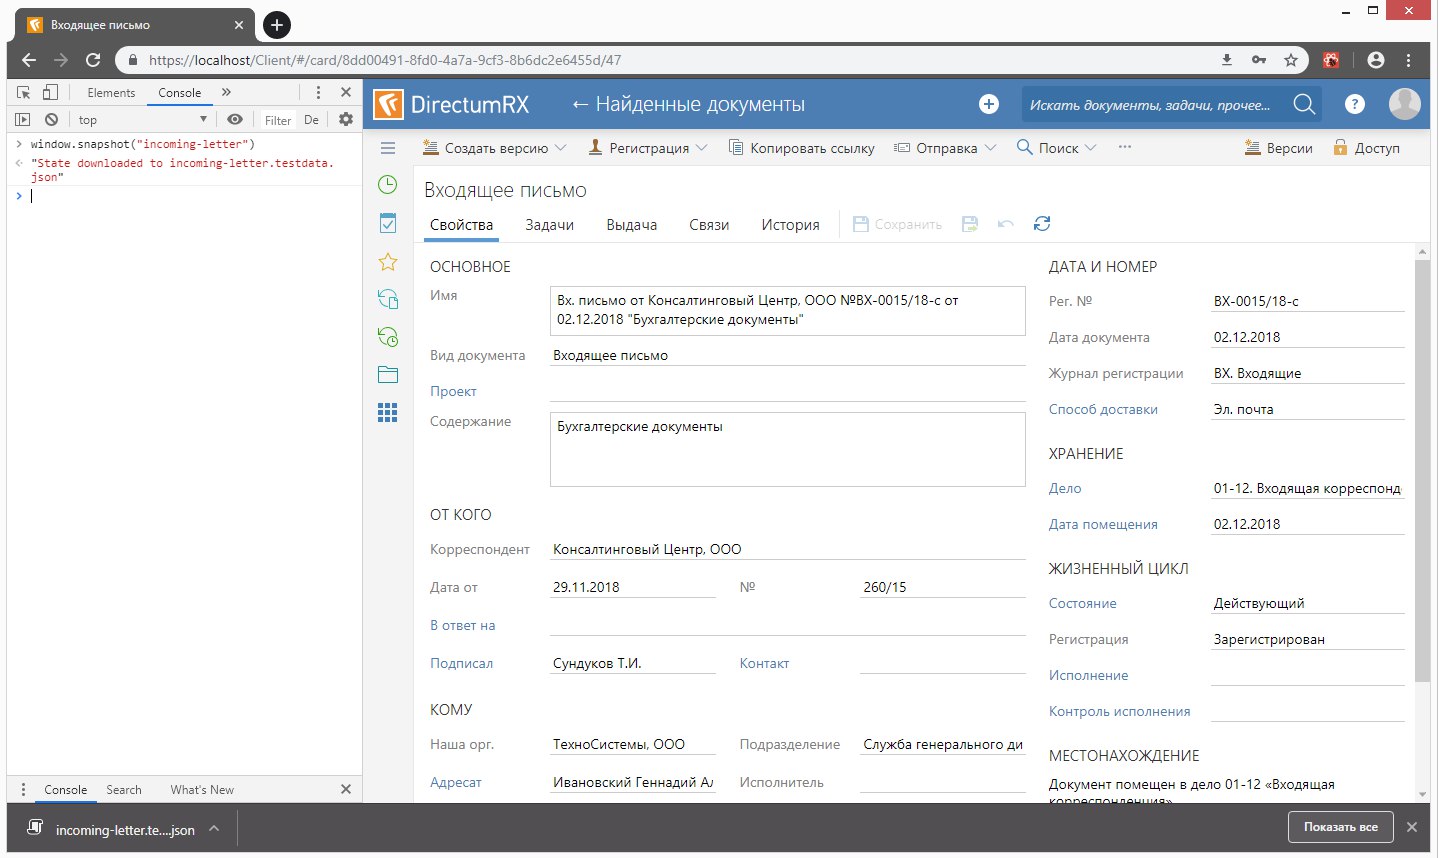Click the refresh icon beside Сохранить
Viewport: 1438px width, 858px height.
point(1042,224)
